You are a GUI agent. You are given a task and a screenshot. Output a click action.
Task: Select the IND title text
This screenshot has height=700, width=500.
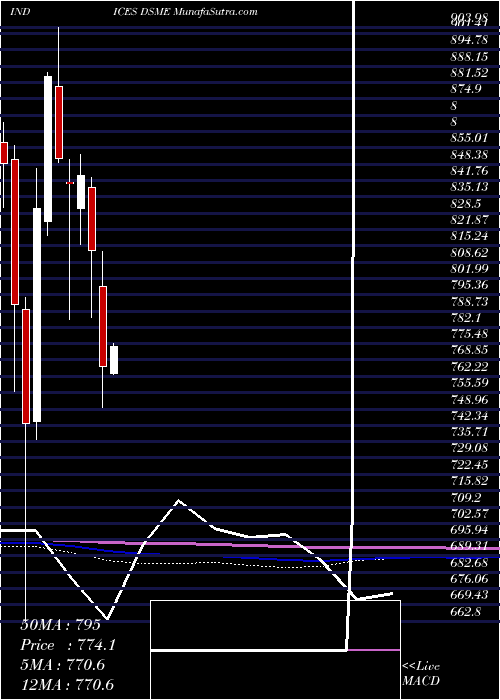coord(20,12)
